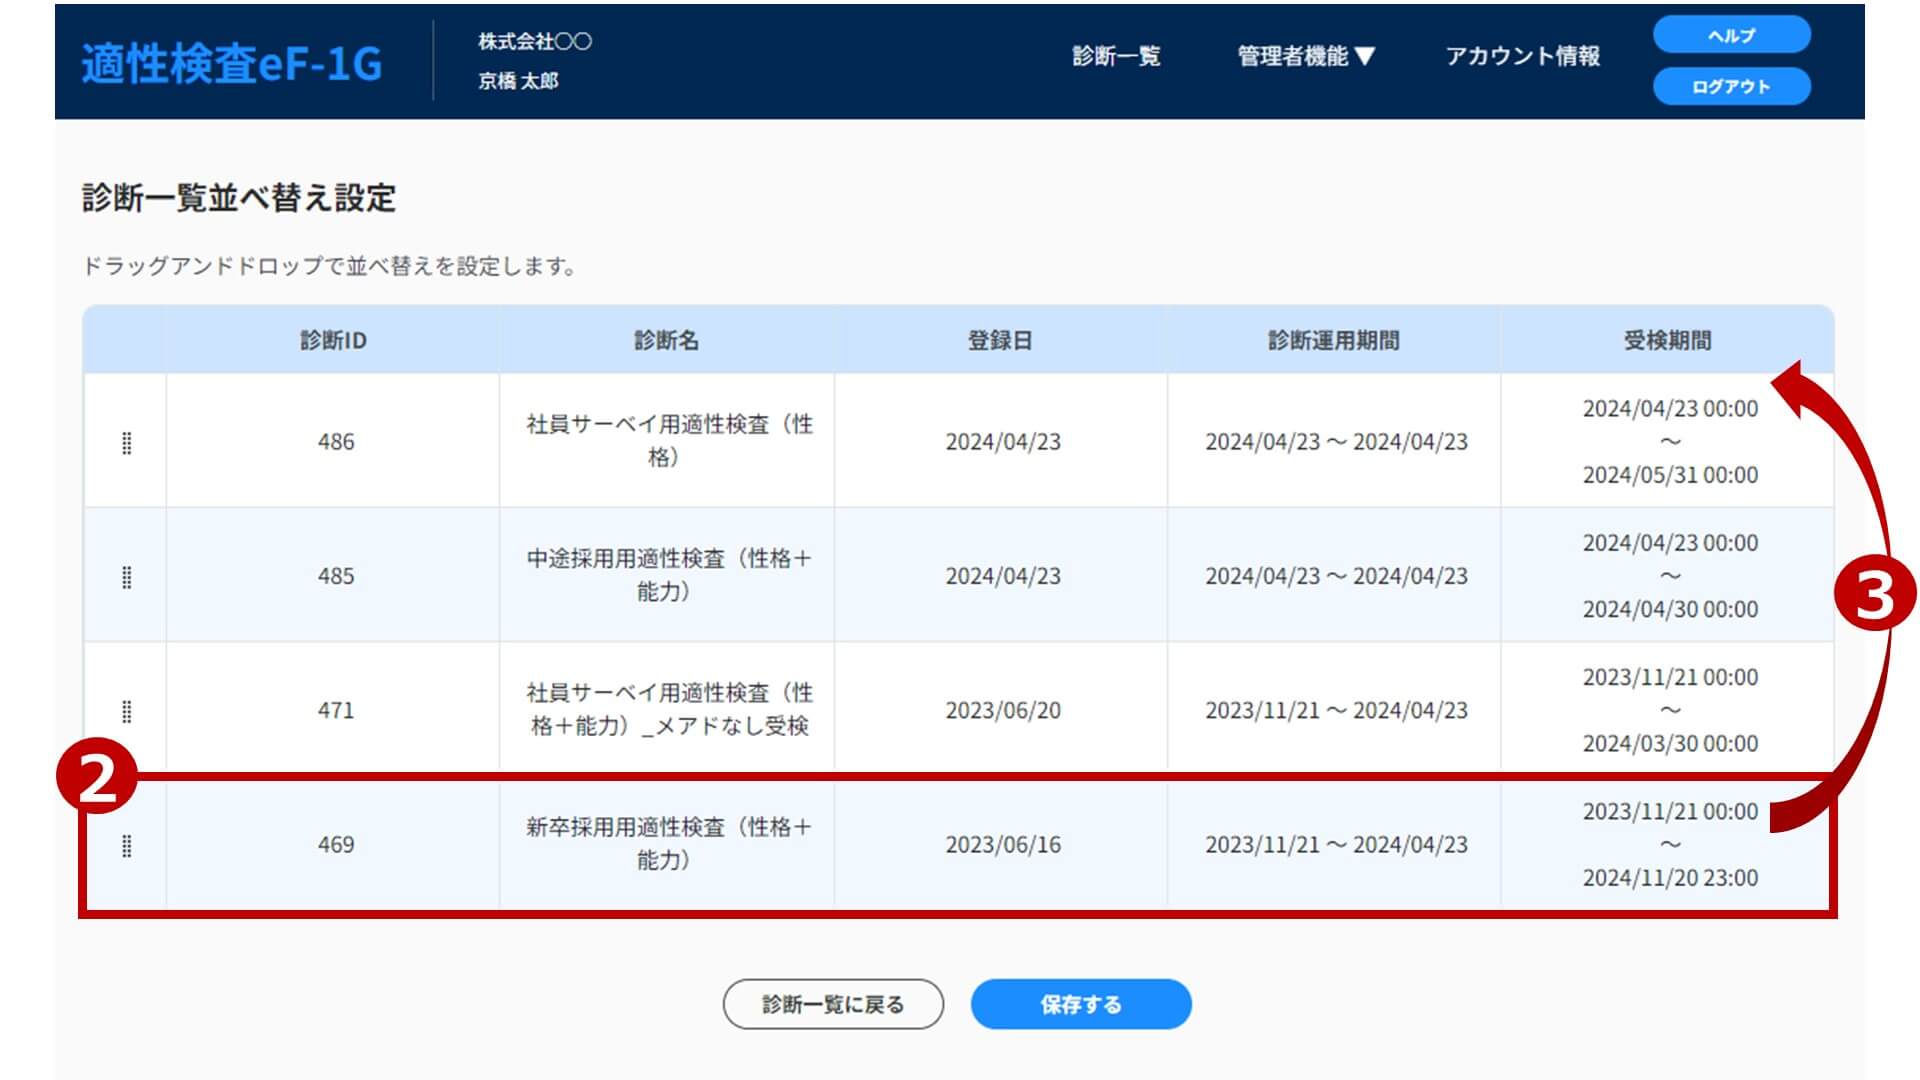
Task: Click exam period ending 2024/05/31 00:00
Action: point(1669,441)
